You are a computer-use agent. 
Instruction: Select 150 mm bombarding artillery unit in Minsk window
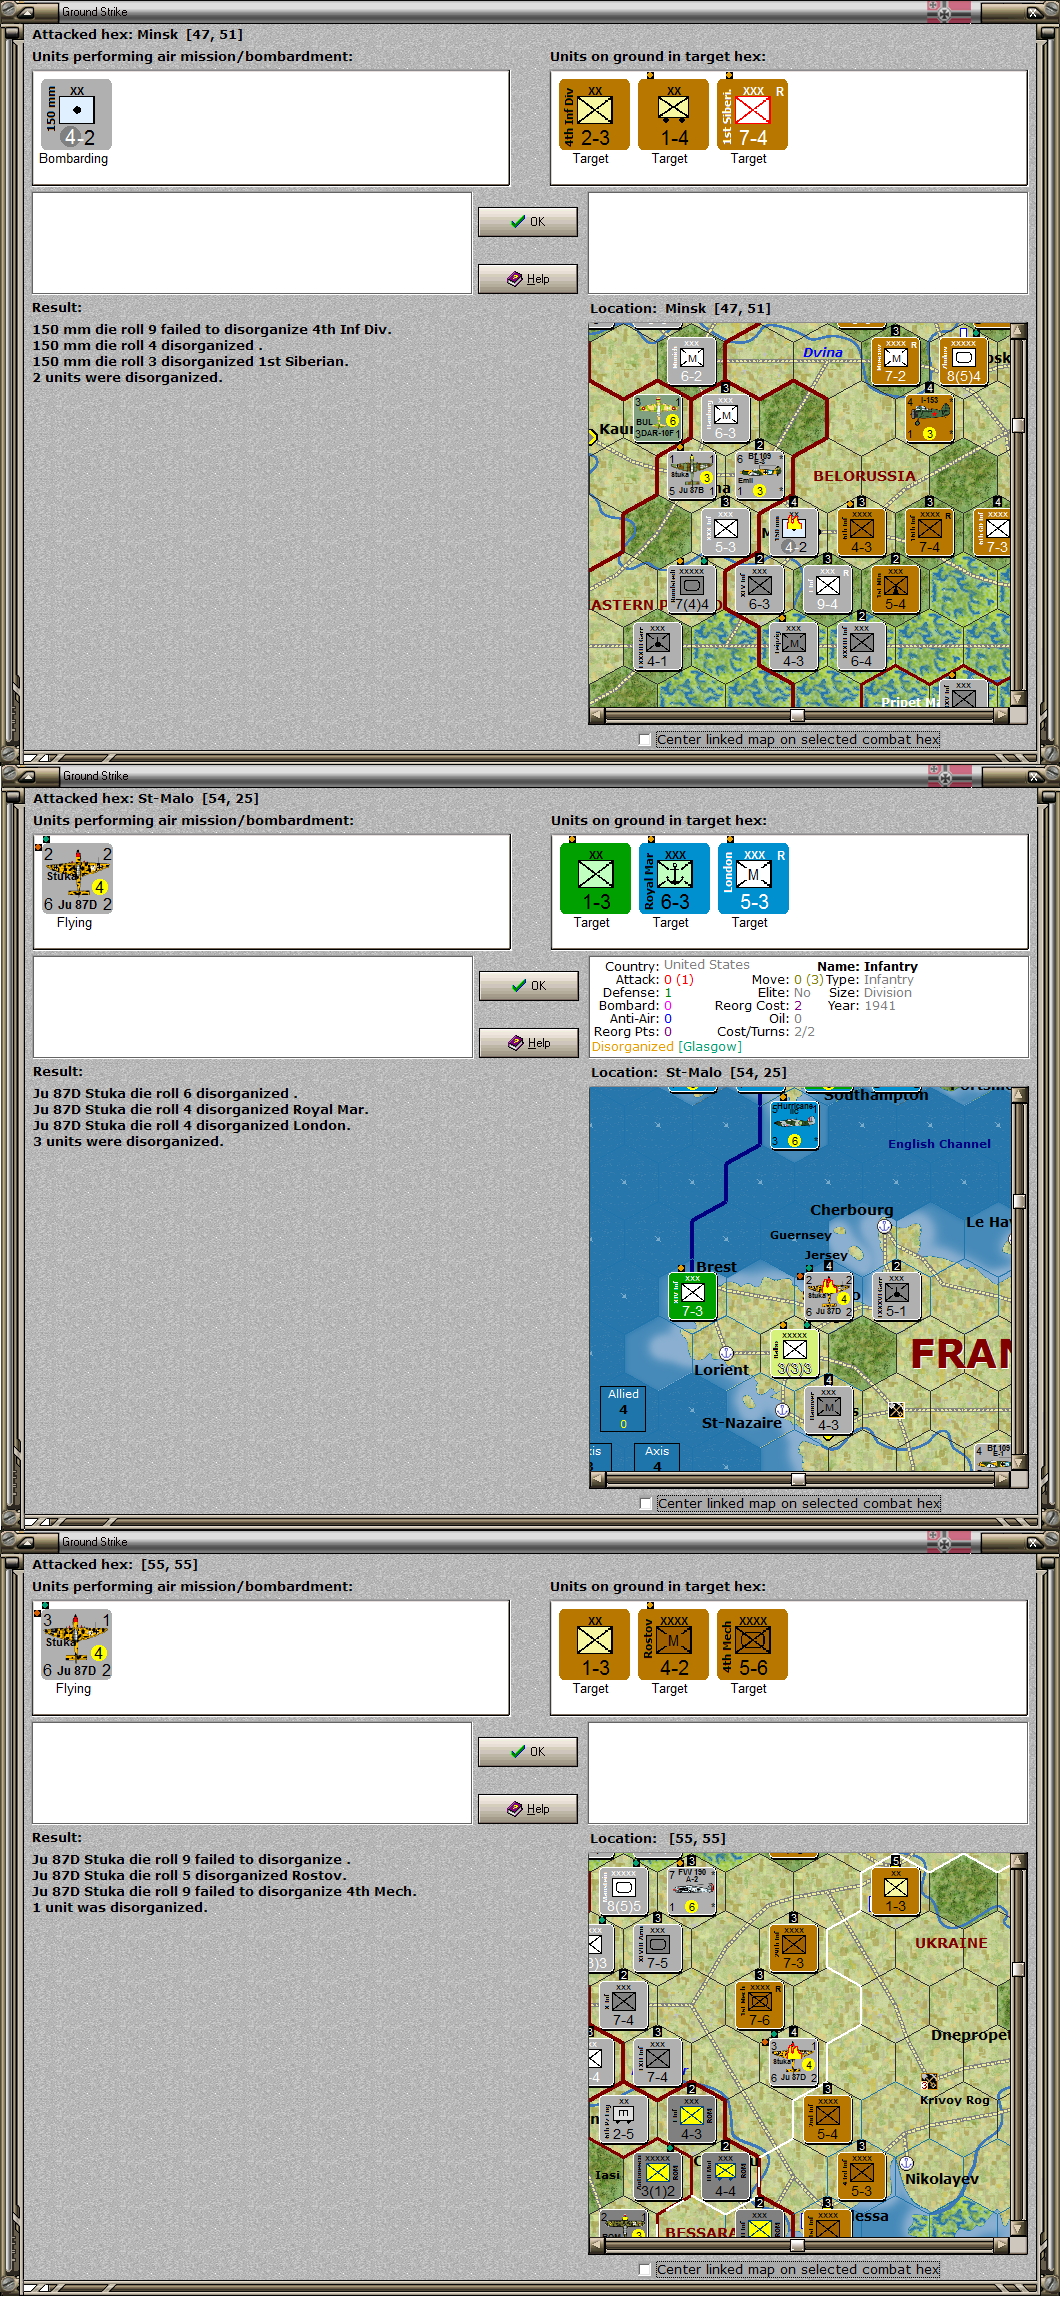click(76, 115)
